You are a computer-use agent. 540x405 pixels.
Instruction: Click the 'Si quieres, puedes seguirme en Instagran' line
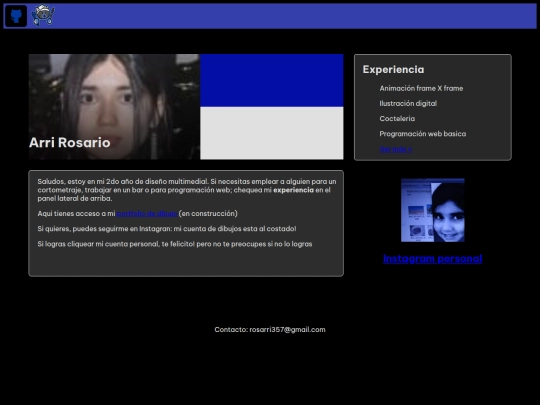point(167,229)
